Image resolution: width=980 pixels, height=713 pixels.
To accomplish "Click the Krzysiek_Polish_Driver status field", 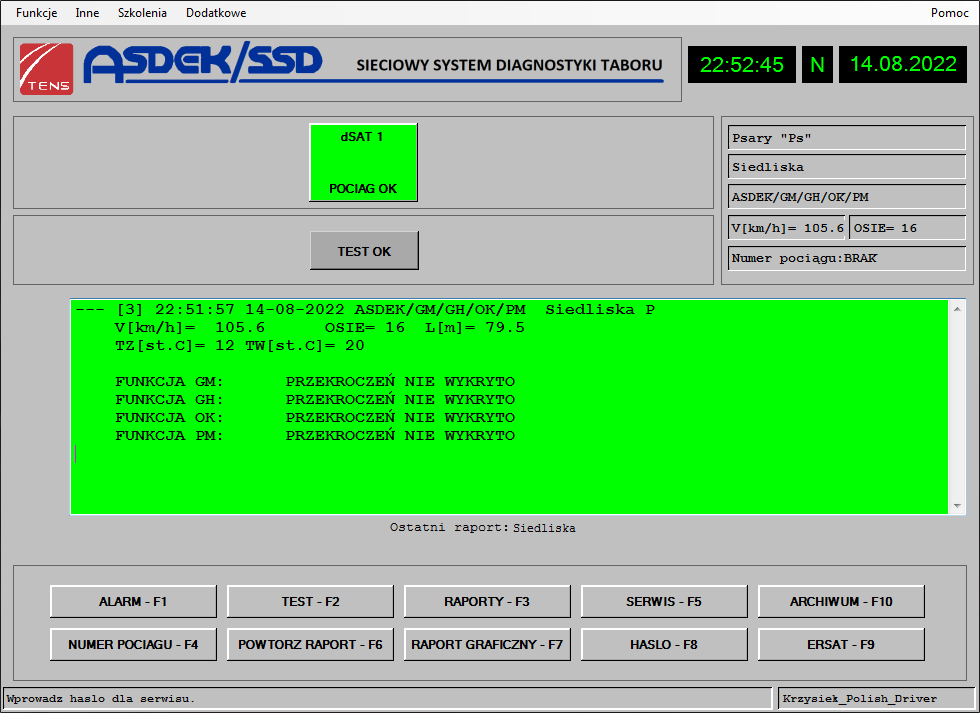I will coord(877,699).
